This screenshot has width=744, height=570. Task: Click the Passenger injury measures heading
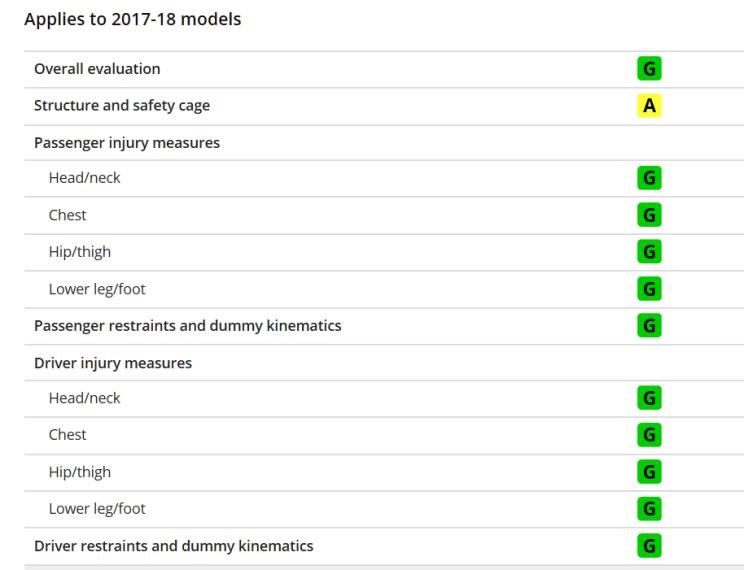coord(127,143)
